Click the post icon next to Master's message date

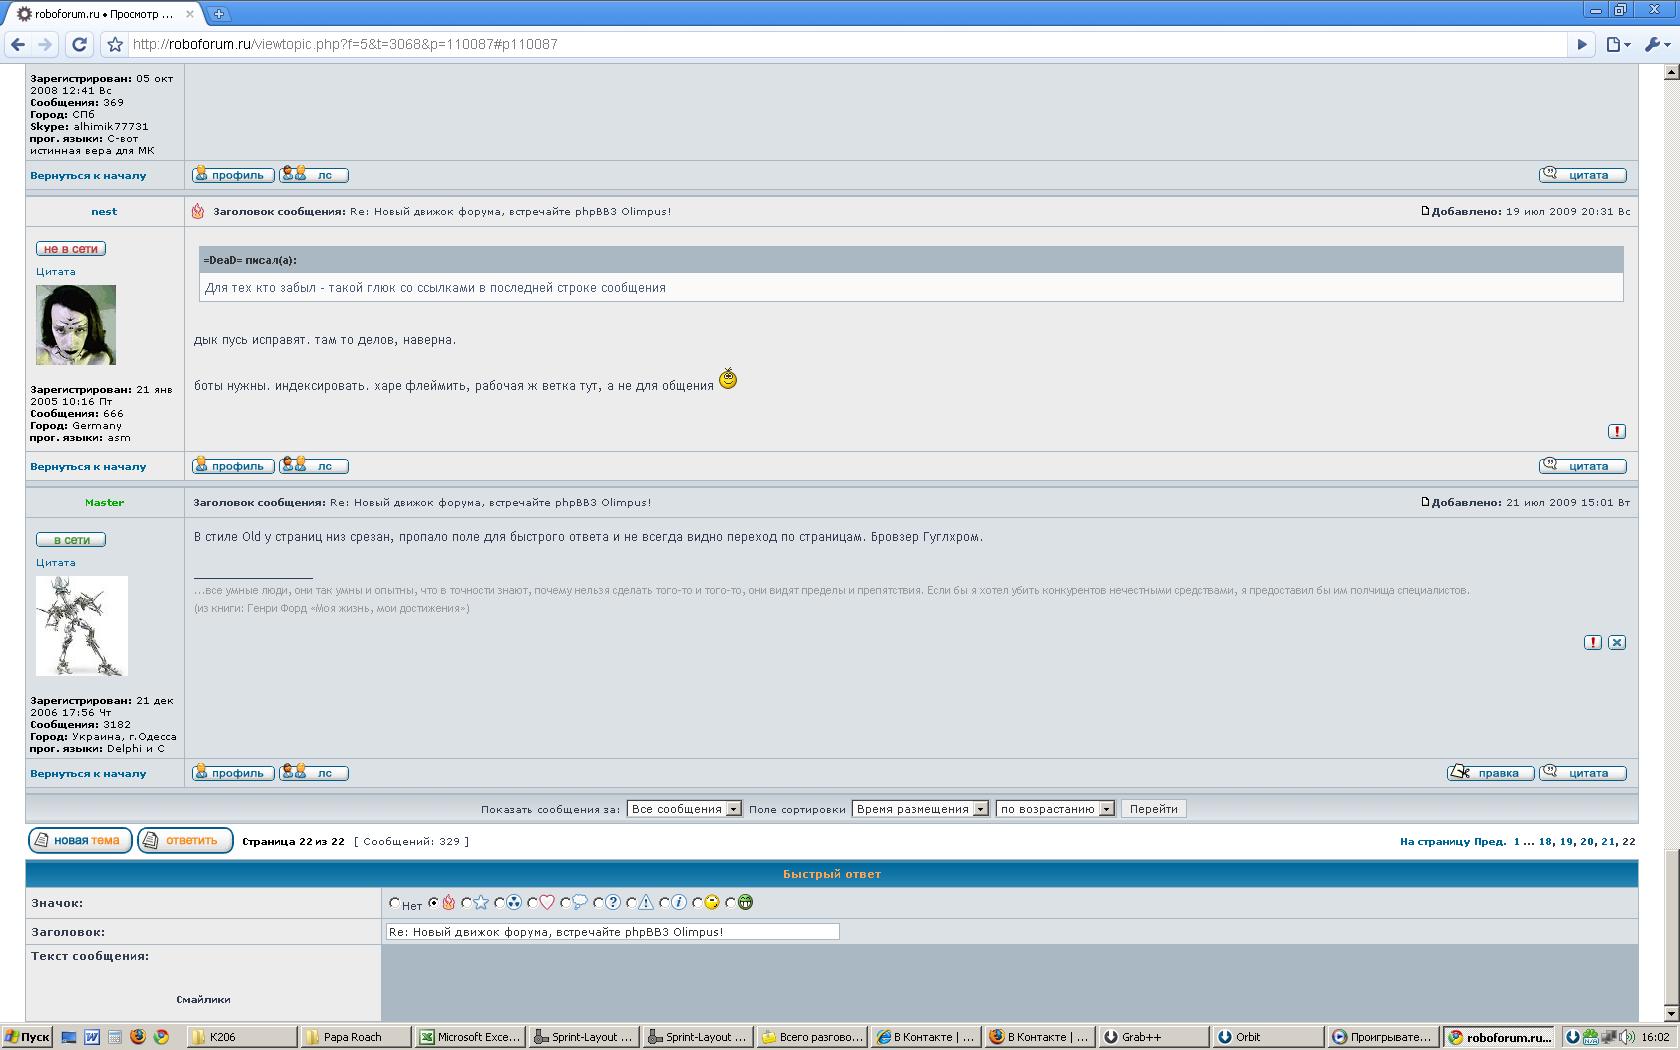click(x=1425, y=502)
